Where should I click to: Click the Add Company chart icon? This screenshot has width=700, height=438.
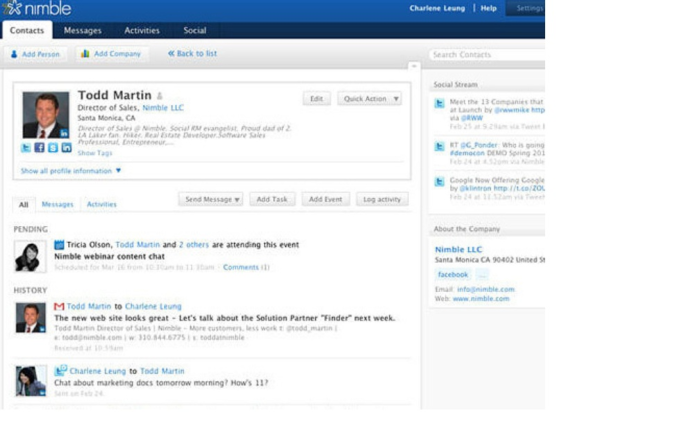coord(85,54)
